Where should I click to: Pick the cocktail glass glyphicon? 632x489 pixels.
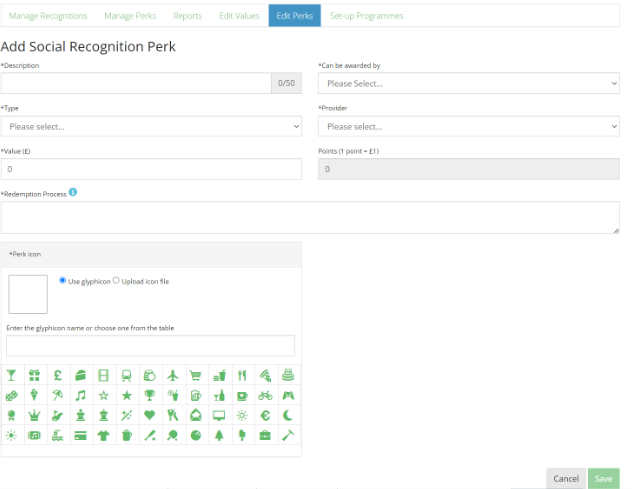pos(11,376)
